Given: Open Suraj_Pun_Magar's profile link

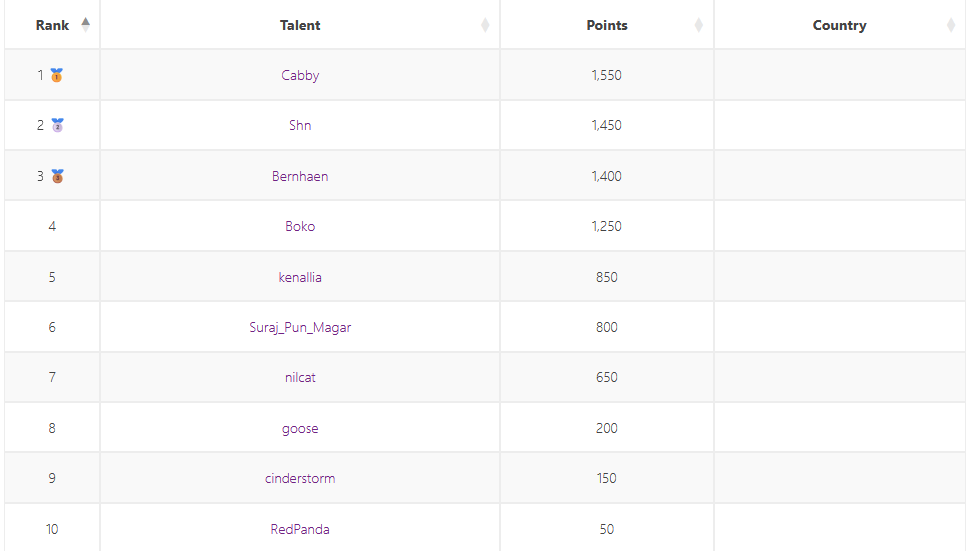Looking at the screenshot, I should click(300, 327).
